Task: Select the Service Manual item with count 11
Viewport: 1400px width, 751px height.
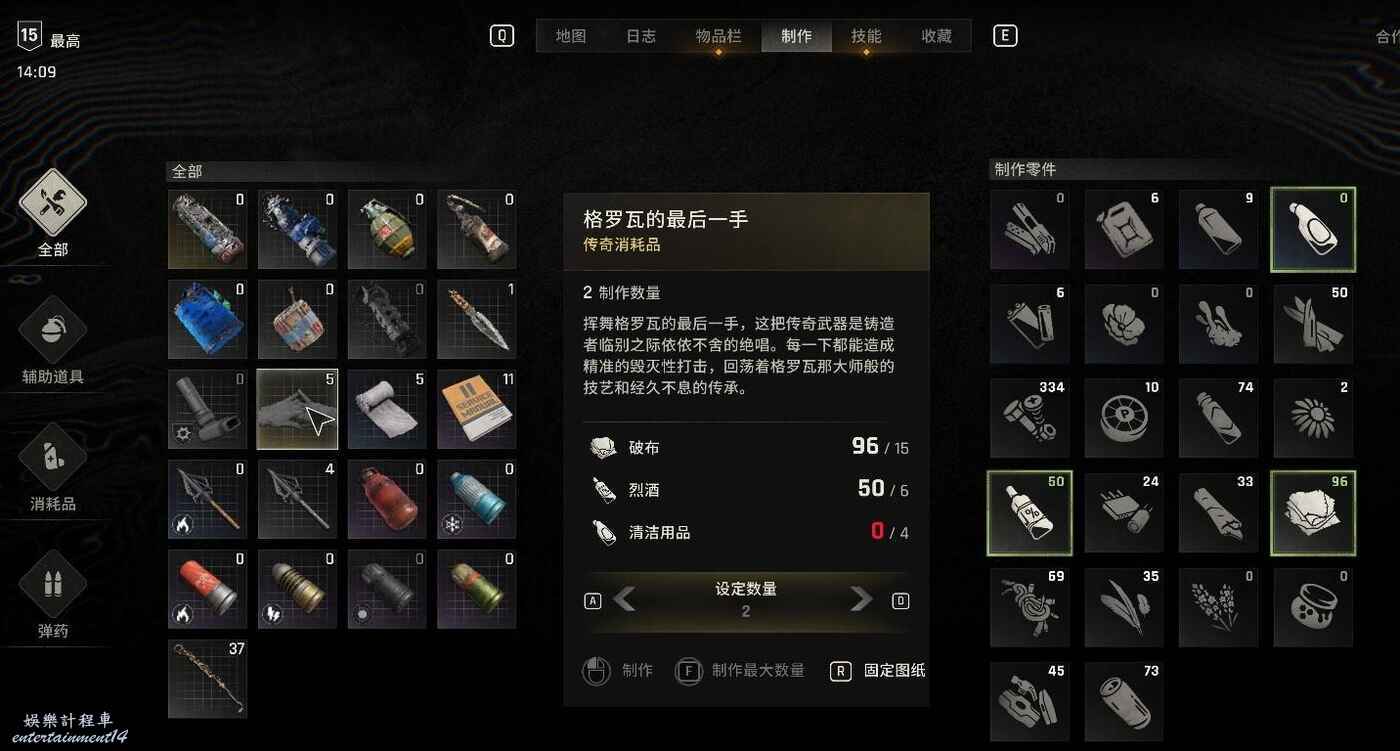Action: pos(477,409)
